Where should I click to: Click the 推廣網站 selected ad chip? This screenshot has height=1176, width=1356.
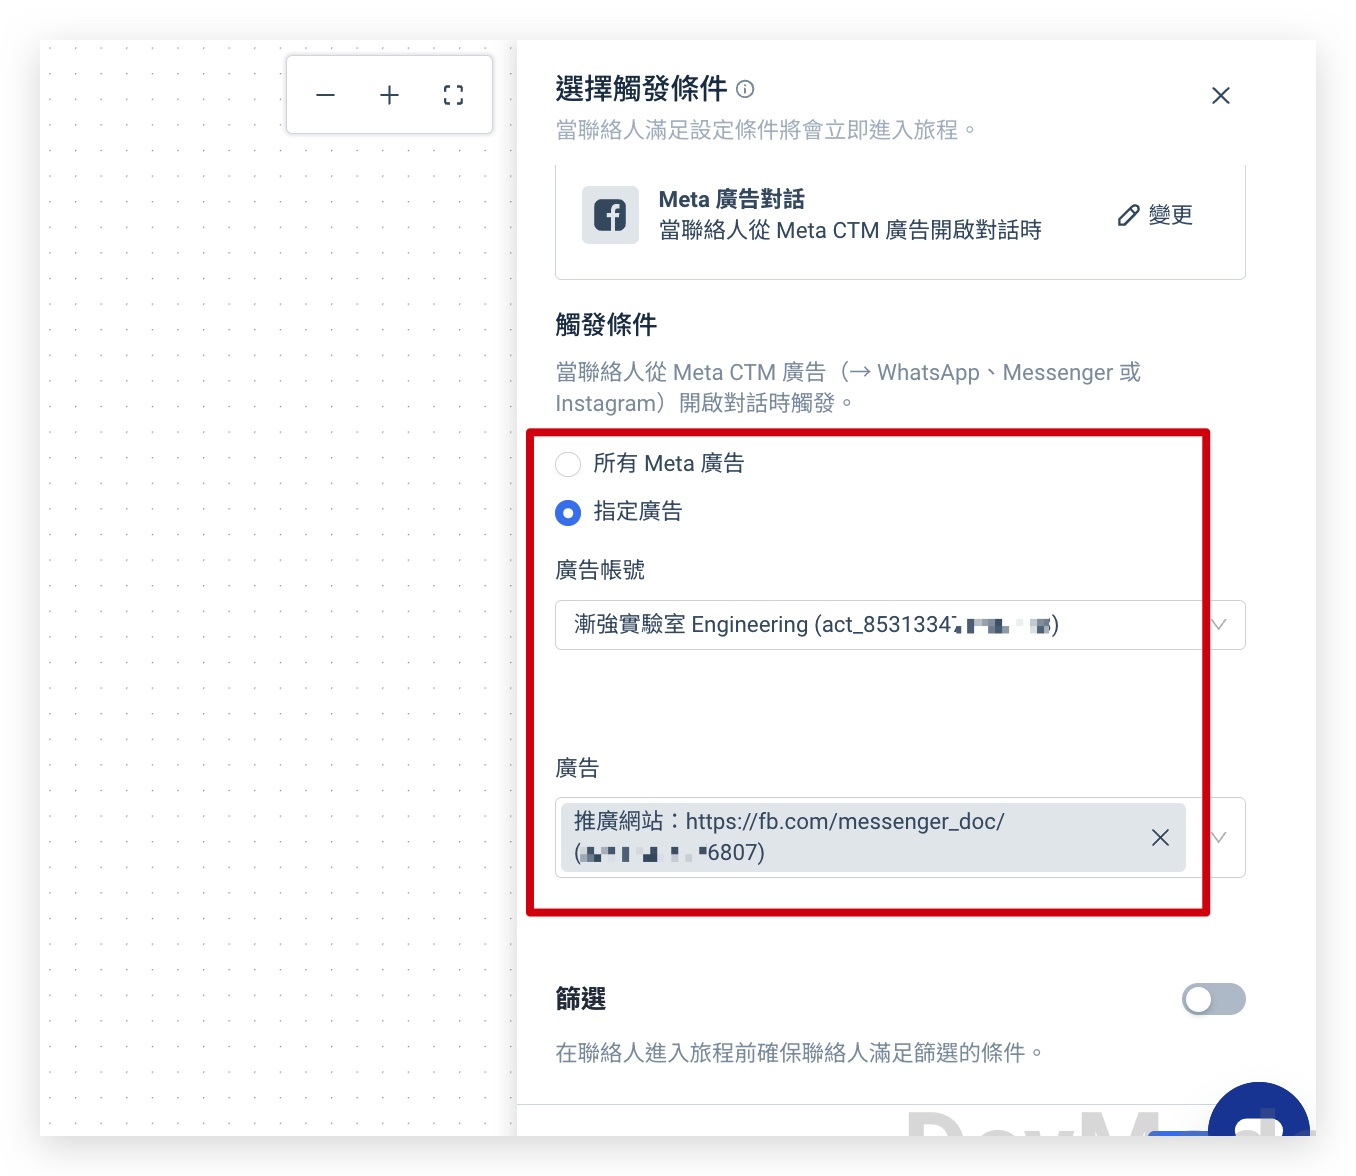(873, 837)
